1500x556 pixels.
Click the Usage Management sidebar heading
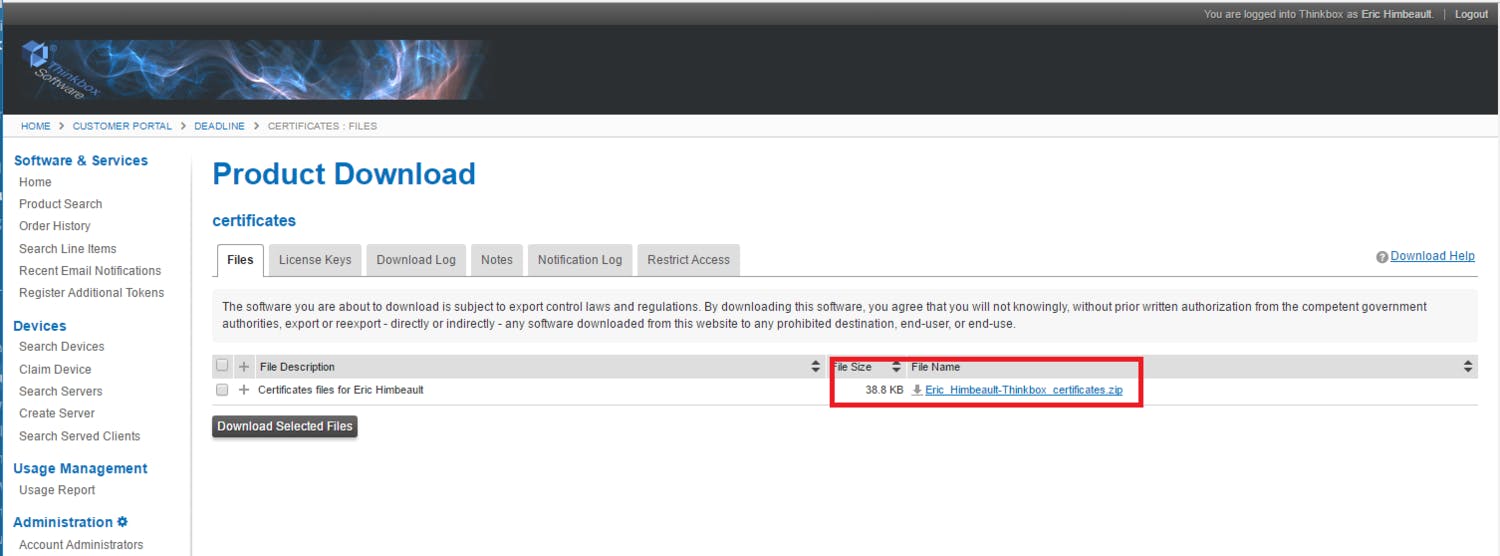tap(80, 468)
